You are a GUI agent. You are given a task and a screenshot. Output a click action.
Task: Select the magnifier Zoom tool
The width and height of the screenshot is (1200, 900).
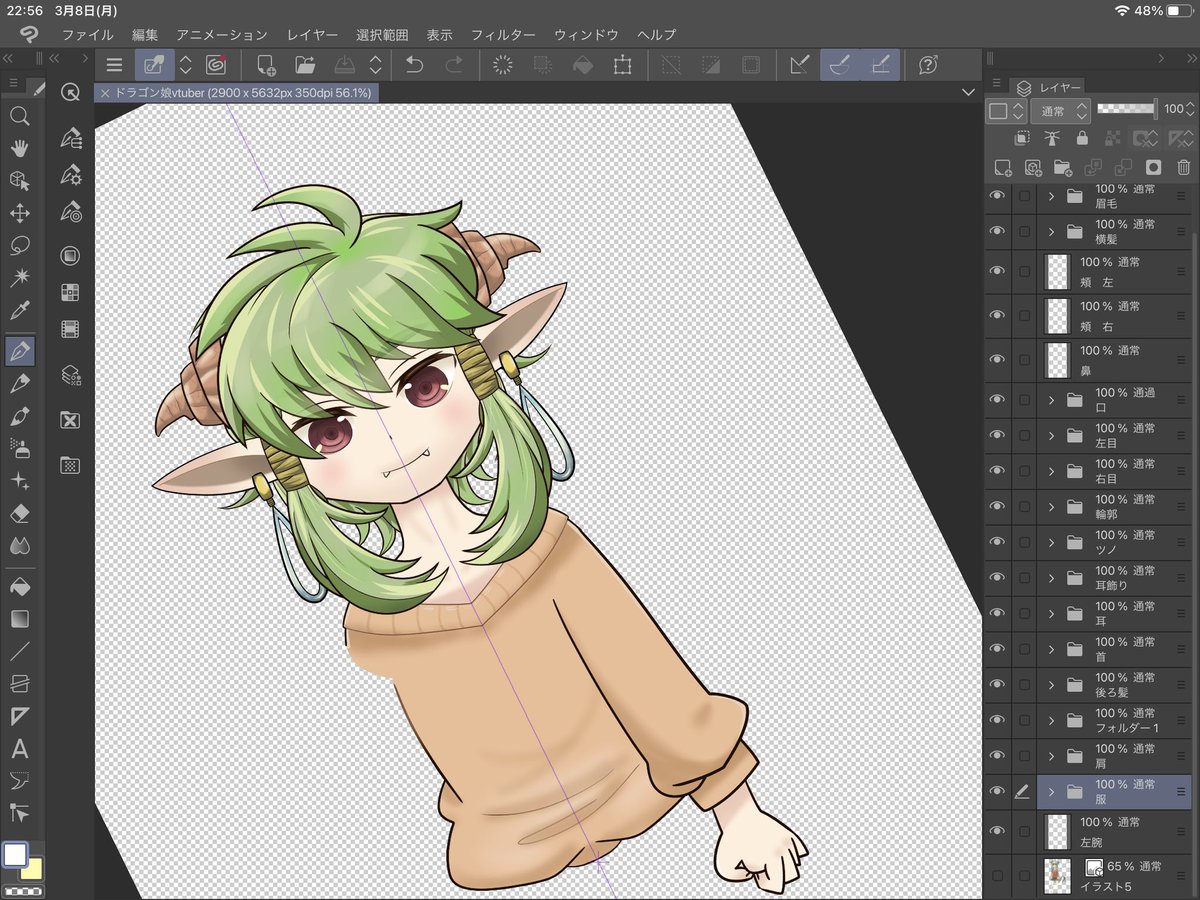tap(19, 116)
